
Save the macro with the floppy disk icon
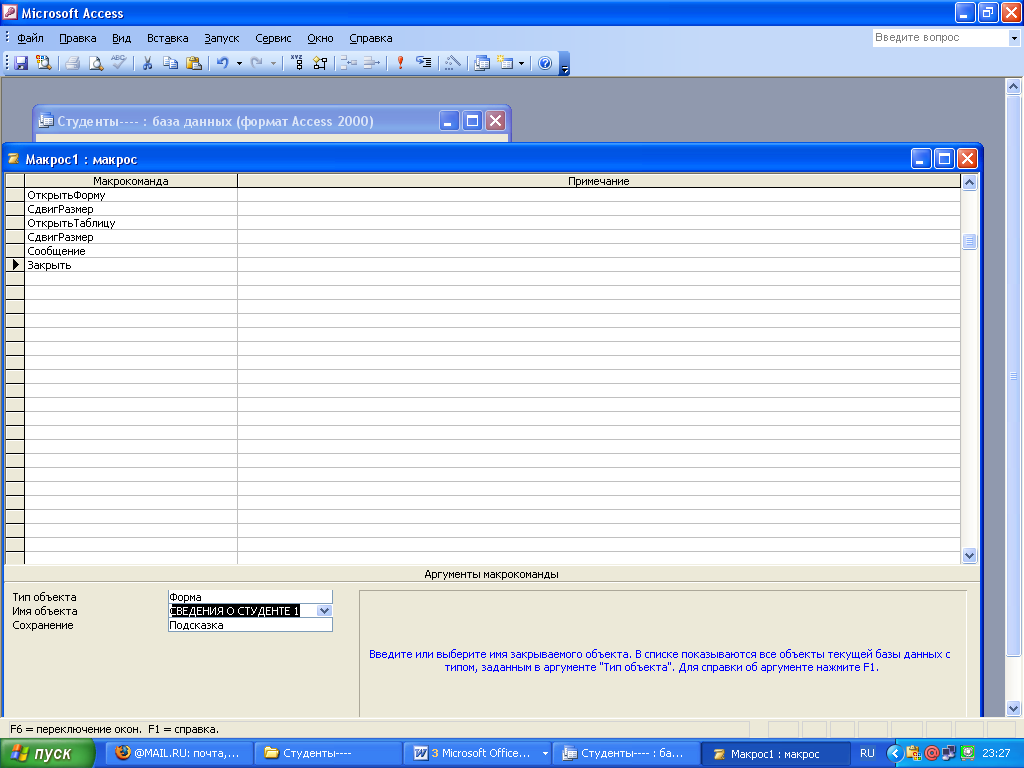click(x=21, y=63)
